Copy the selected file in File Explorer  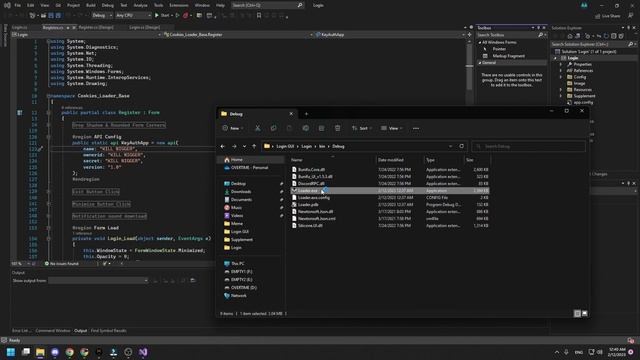[x=273, y=128]
